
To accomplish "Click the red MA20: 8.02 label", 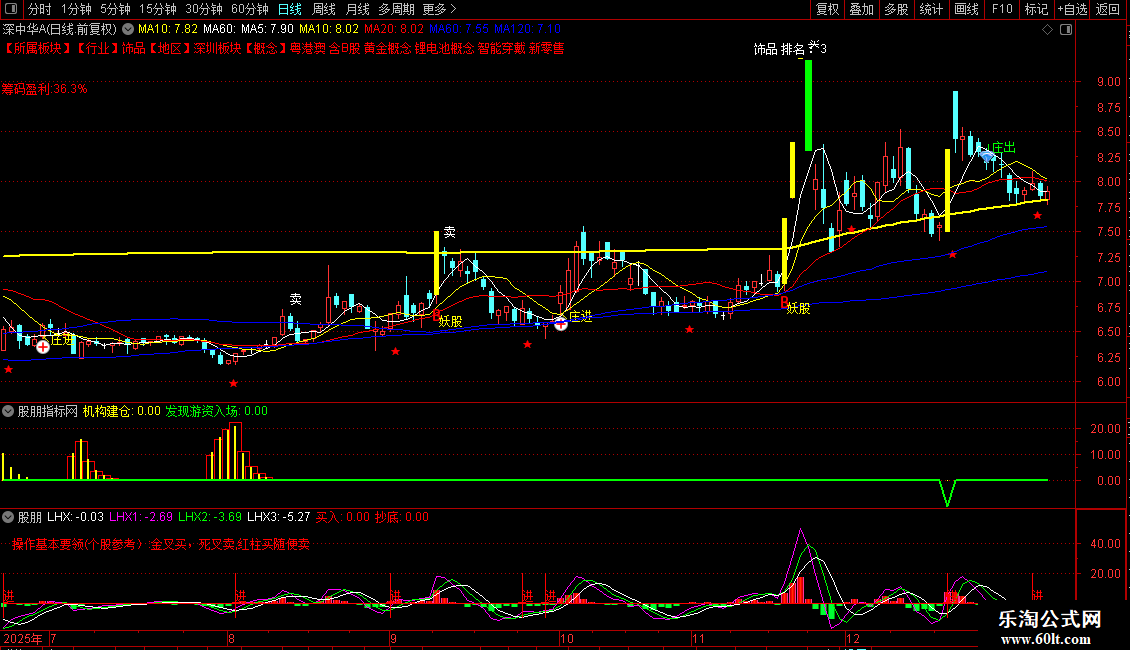I will pos(394,29).
